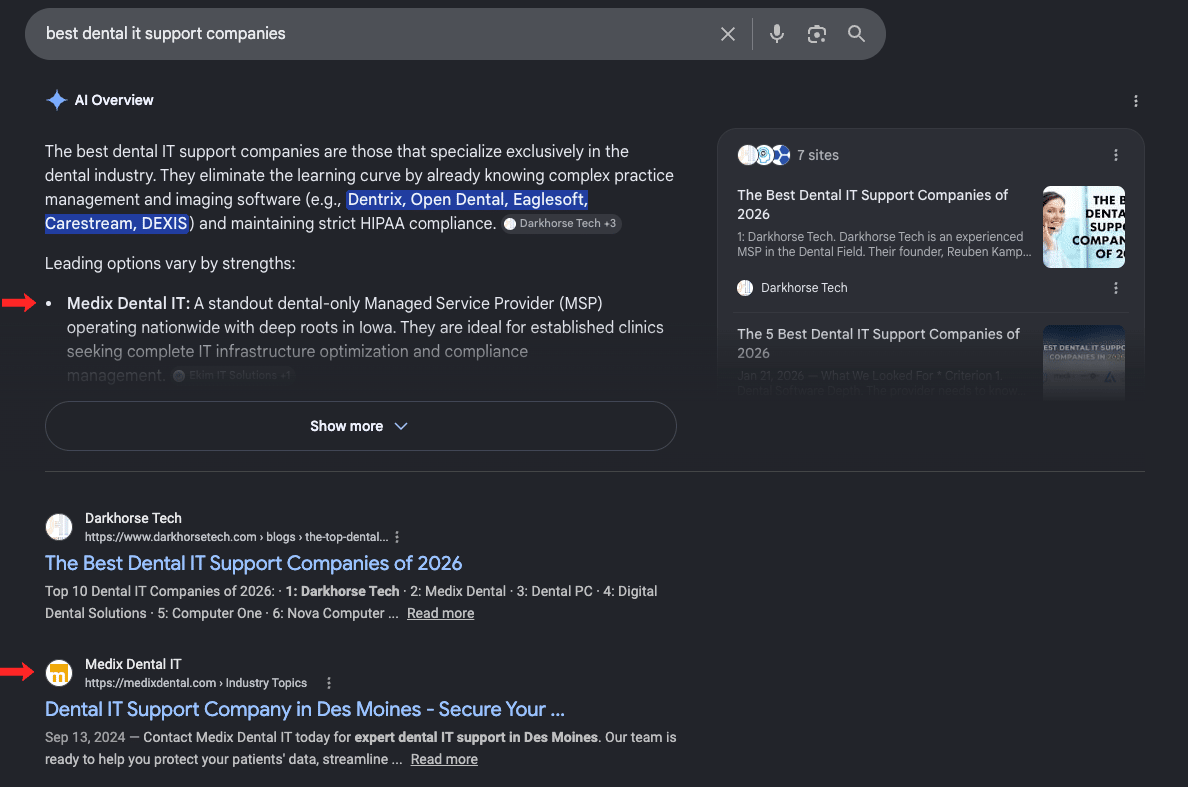Screen dimensions: 1188x787
Task: Open three-dot menu beside Darkhorse Tech source card
Action: (x=1115, y=288)
